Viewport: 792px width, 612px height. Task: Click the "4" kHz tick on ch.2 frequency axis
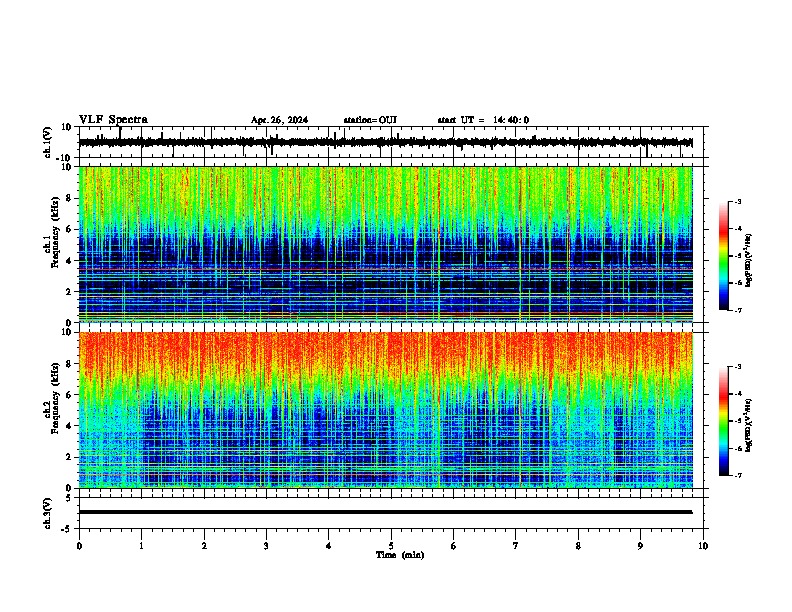[x=70, y=426]
